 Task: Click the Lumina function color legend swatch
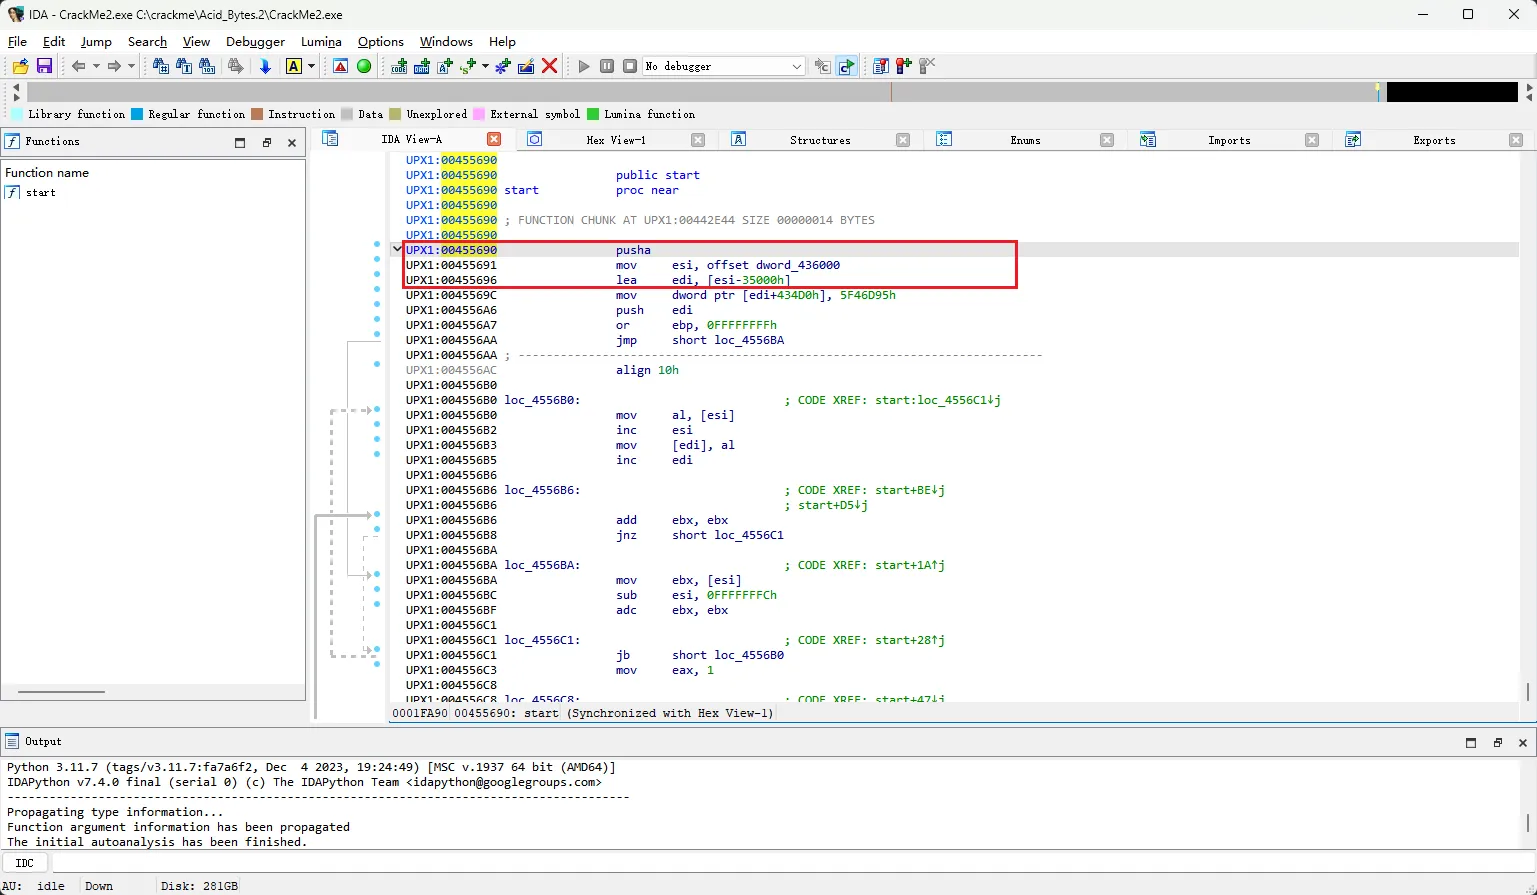(x=593, y=114)
